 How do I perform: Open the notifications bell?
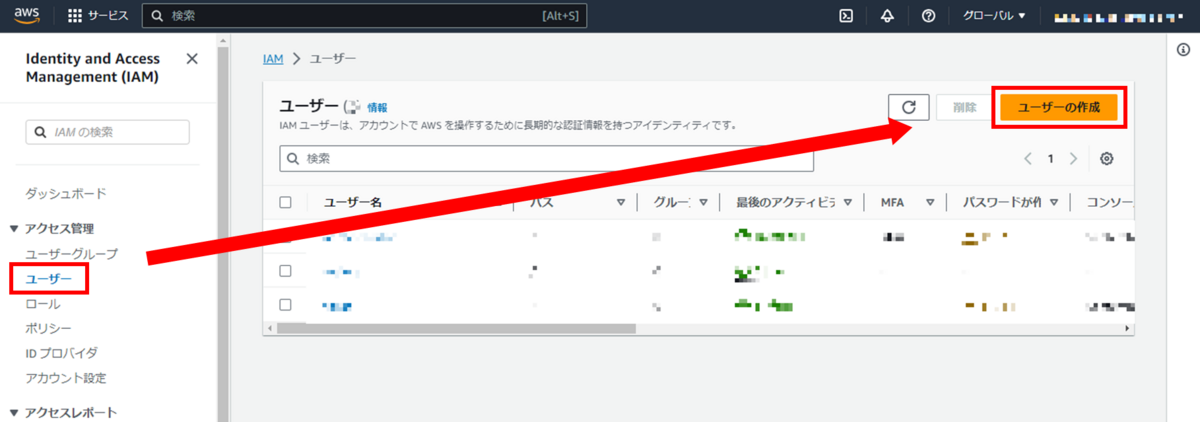point(887,16)
